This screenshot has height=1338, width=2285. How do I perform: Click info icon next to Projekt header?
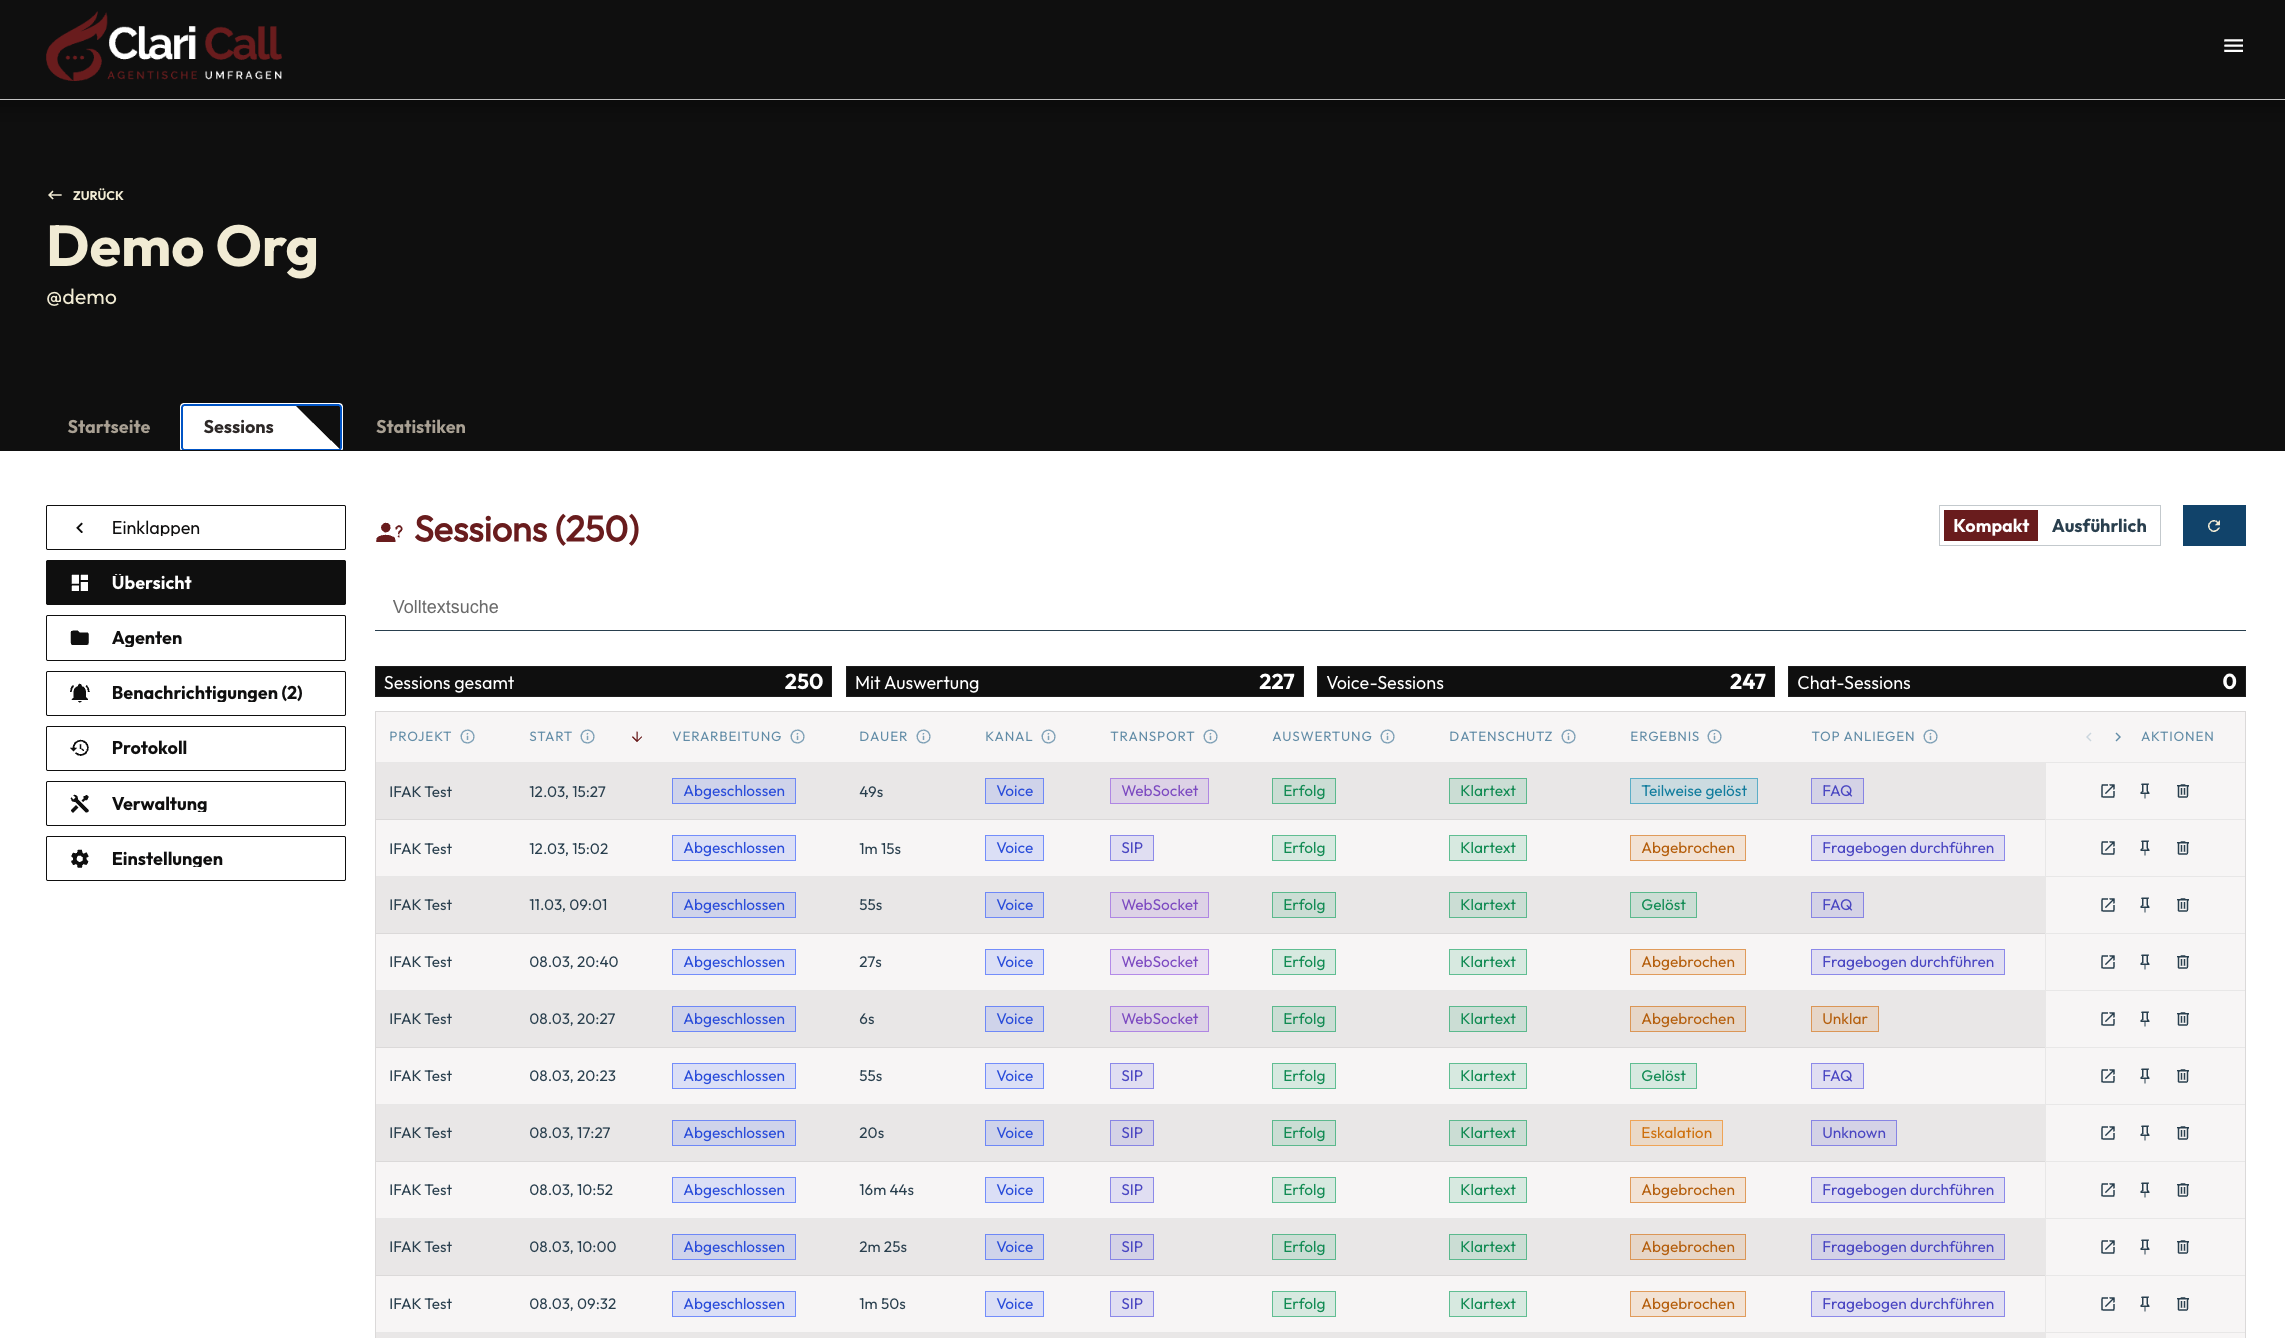coord(467,737)
